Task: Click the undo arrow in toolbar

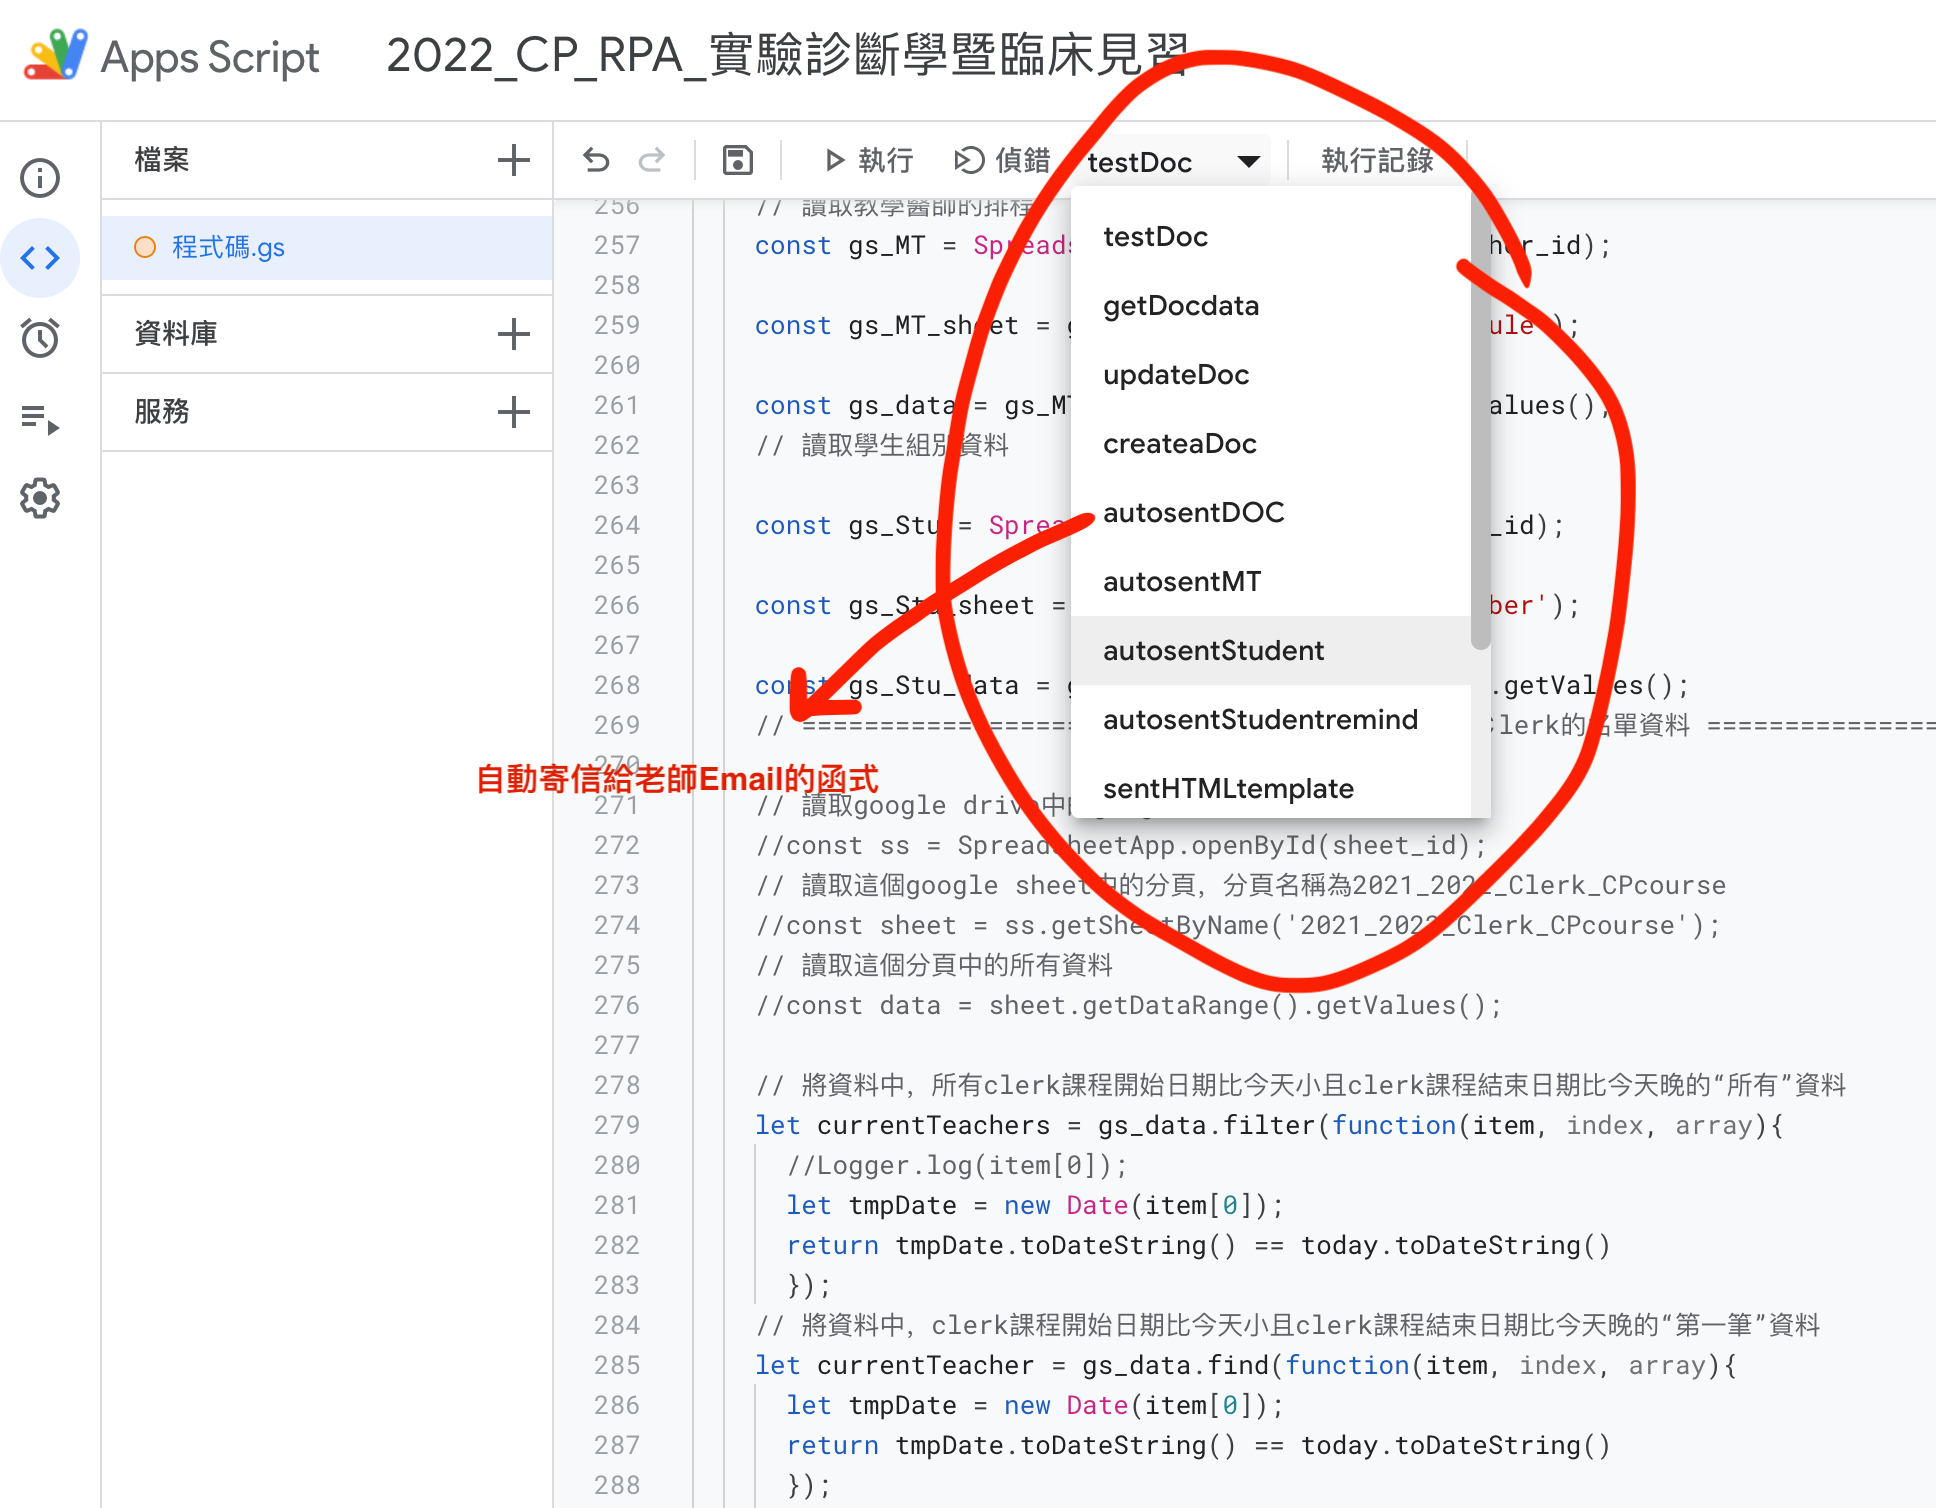Action: [596, 160]
